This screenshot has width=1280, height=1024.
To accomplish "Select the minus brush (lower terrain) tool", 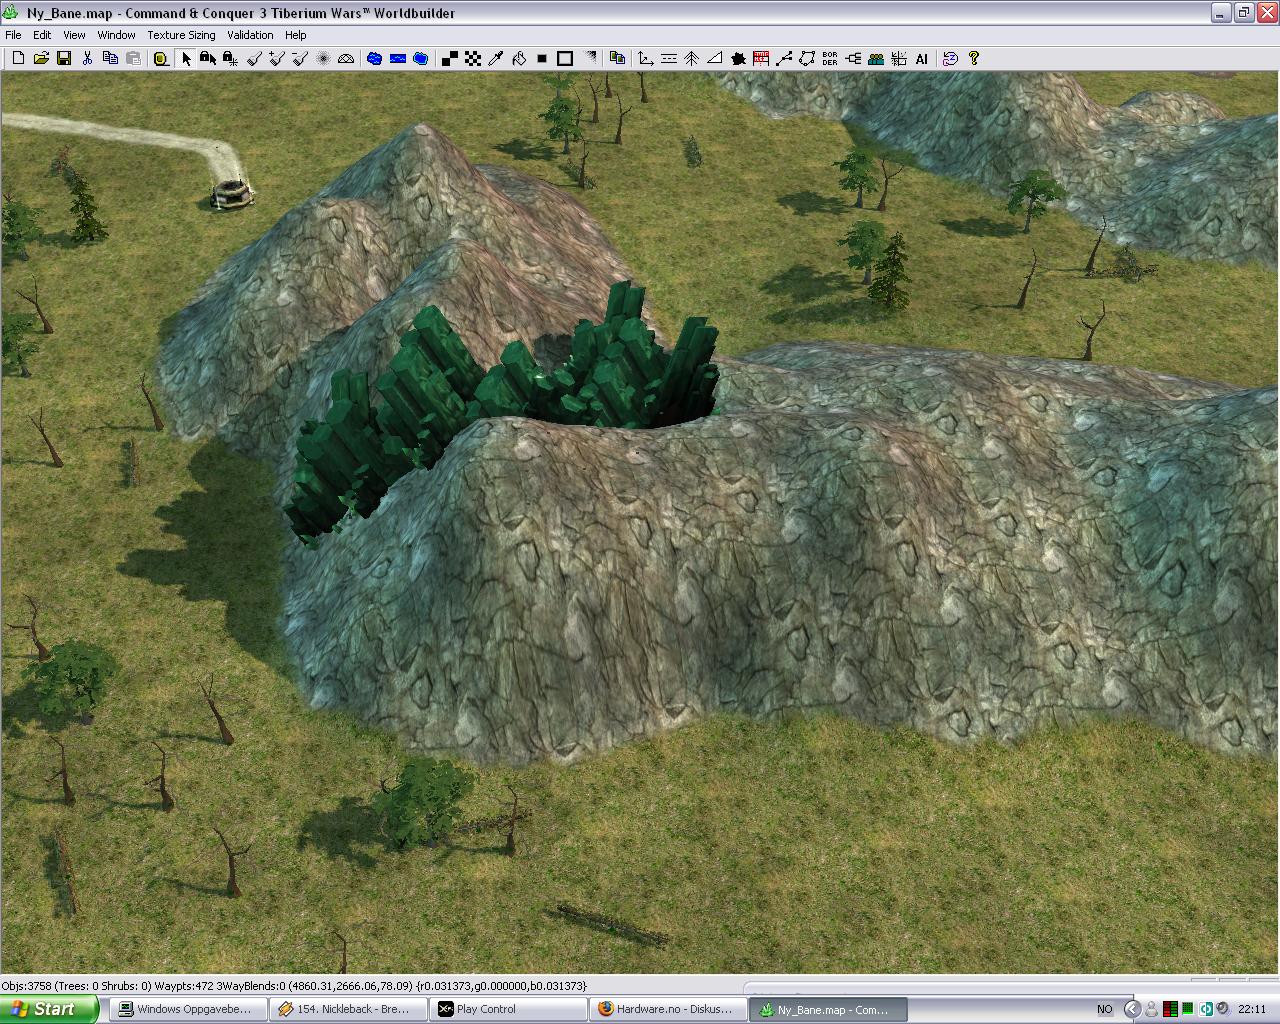I will click(300, 58).
